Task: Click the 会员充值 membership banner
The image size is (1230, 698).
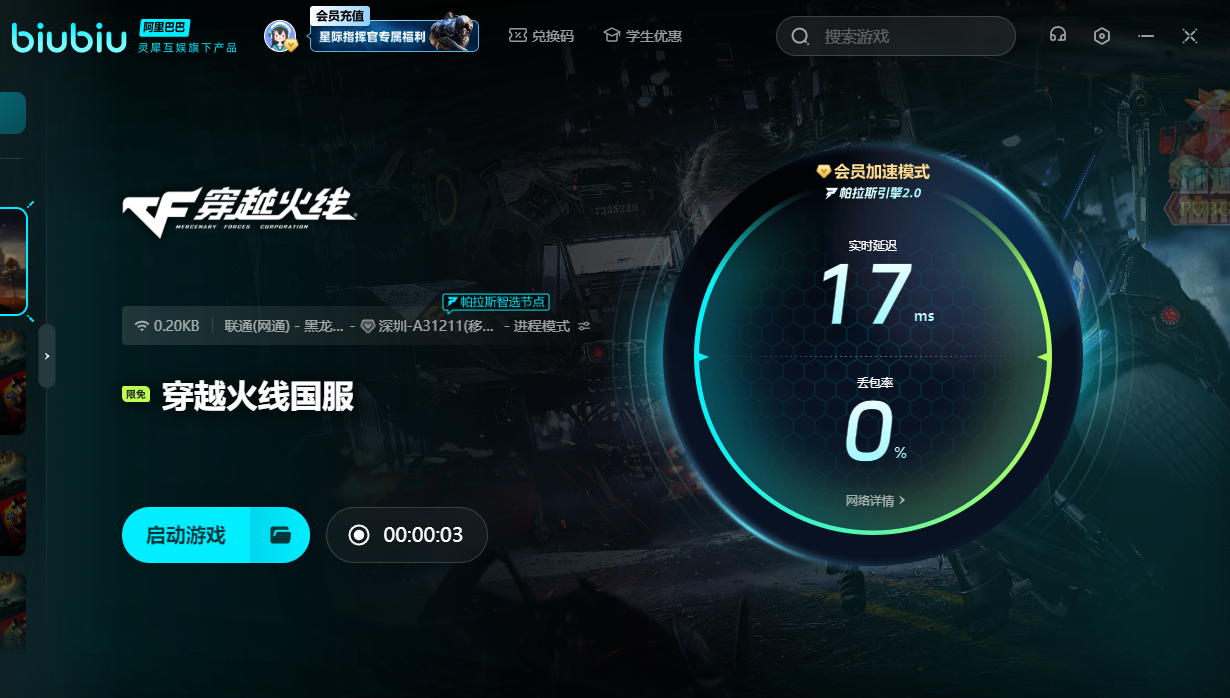Action: pos(394,36)
